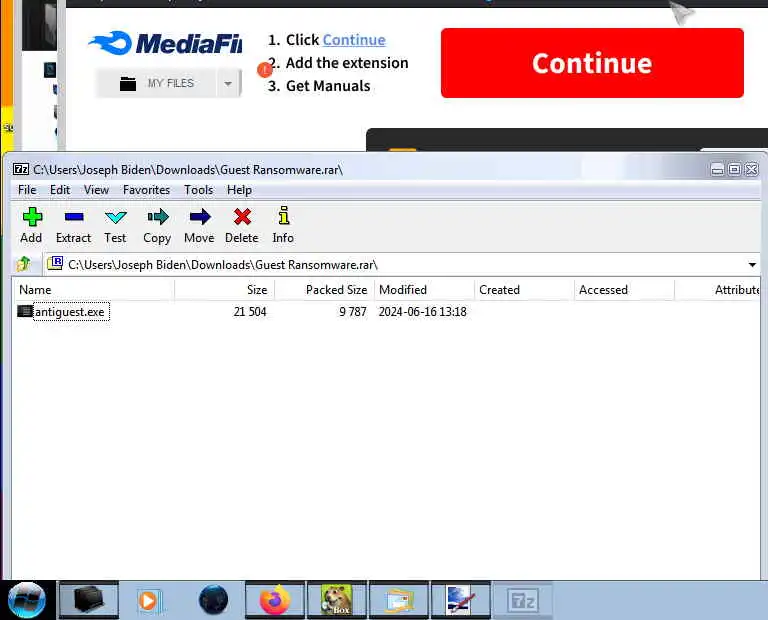This screenshot has width=768, height=620.
Task: Open the Box dog taskbar icon
Action: click(x=336, y=600)
